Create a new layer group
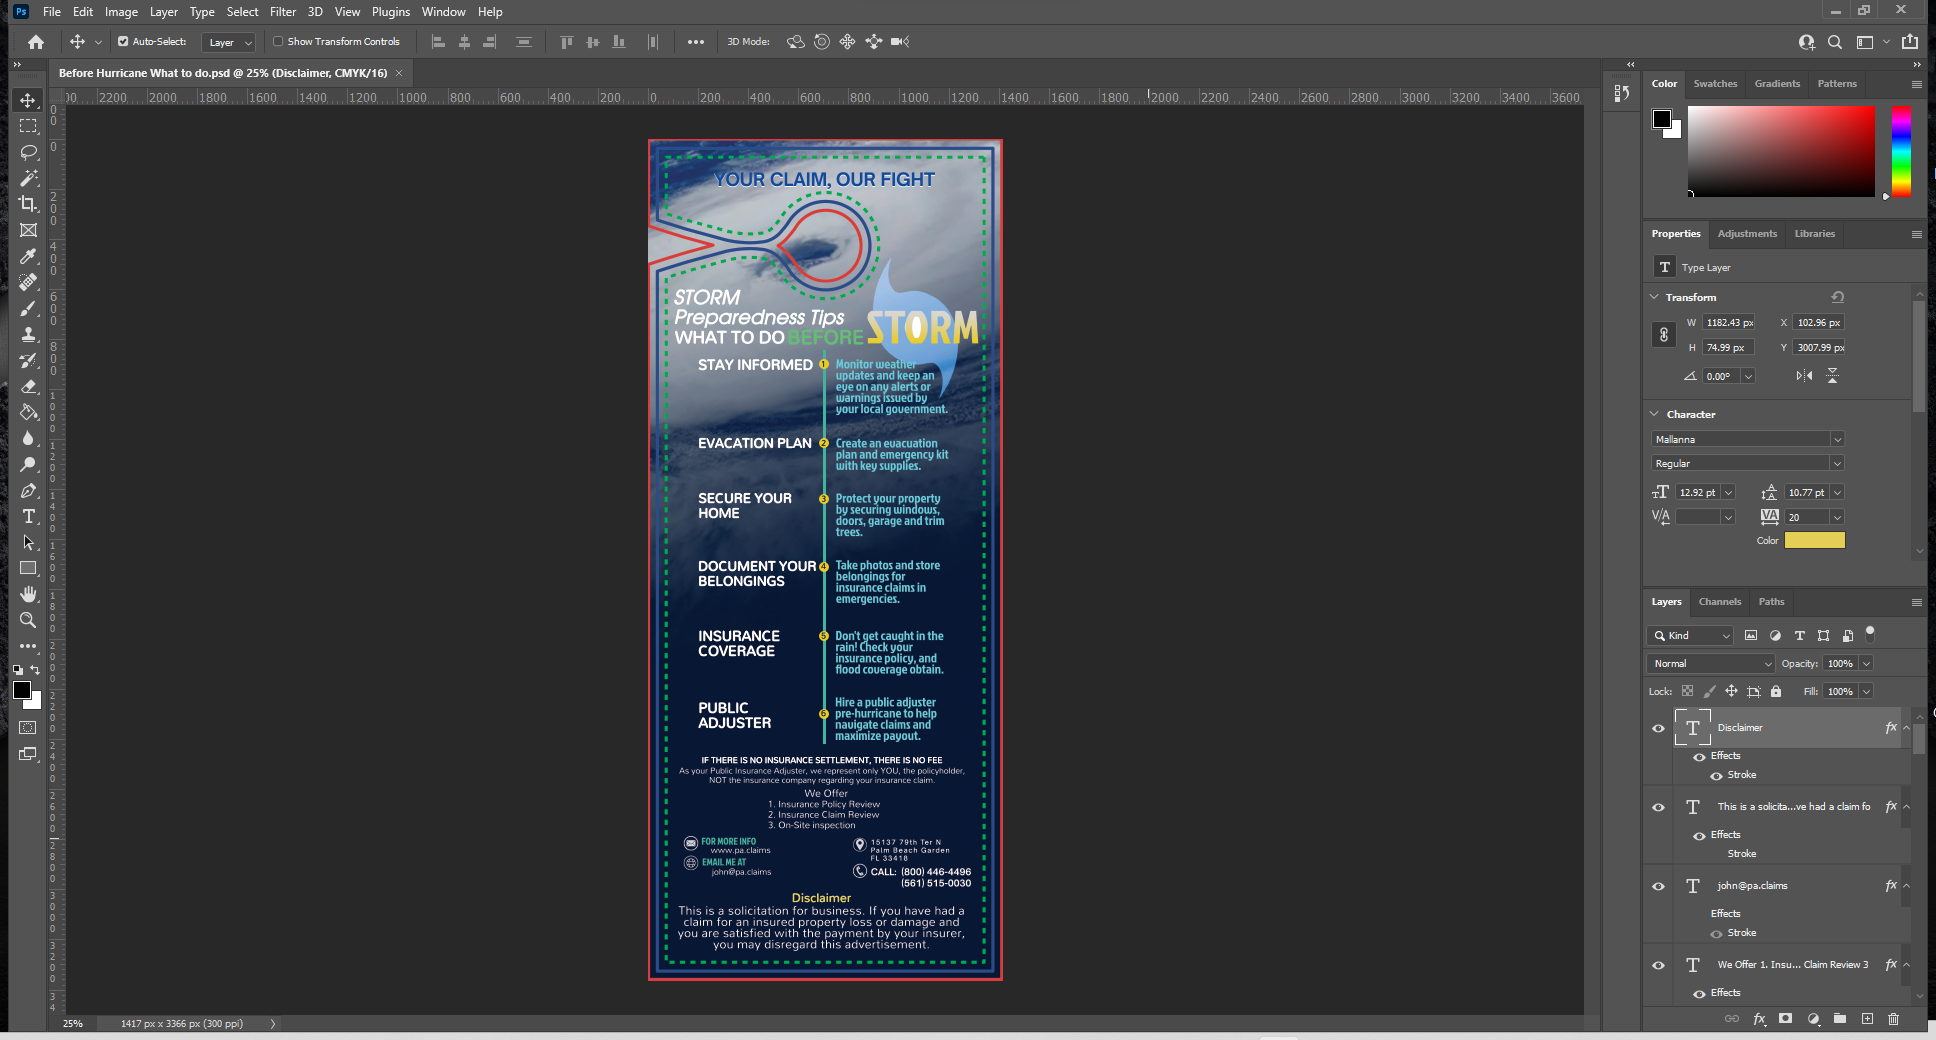Screen dimensions: 1936x1040 click(1840, 1019)
